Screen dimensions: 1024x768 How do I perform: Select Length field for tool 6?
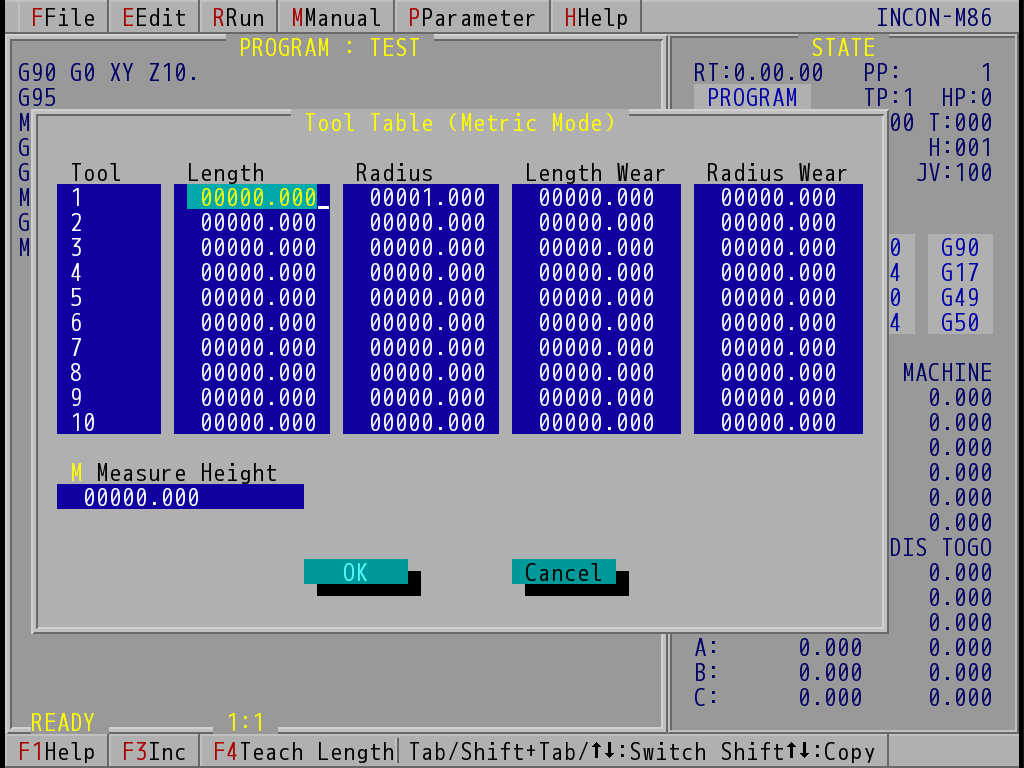(x=252, y=322)
